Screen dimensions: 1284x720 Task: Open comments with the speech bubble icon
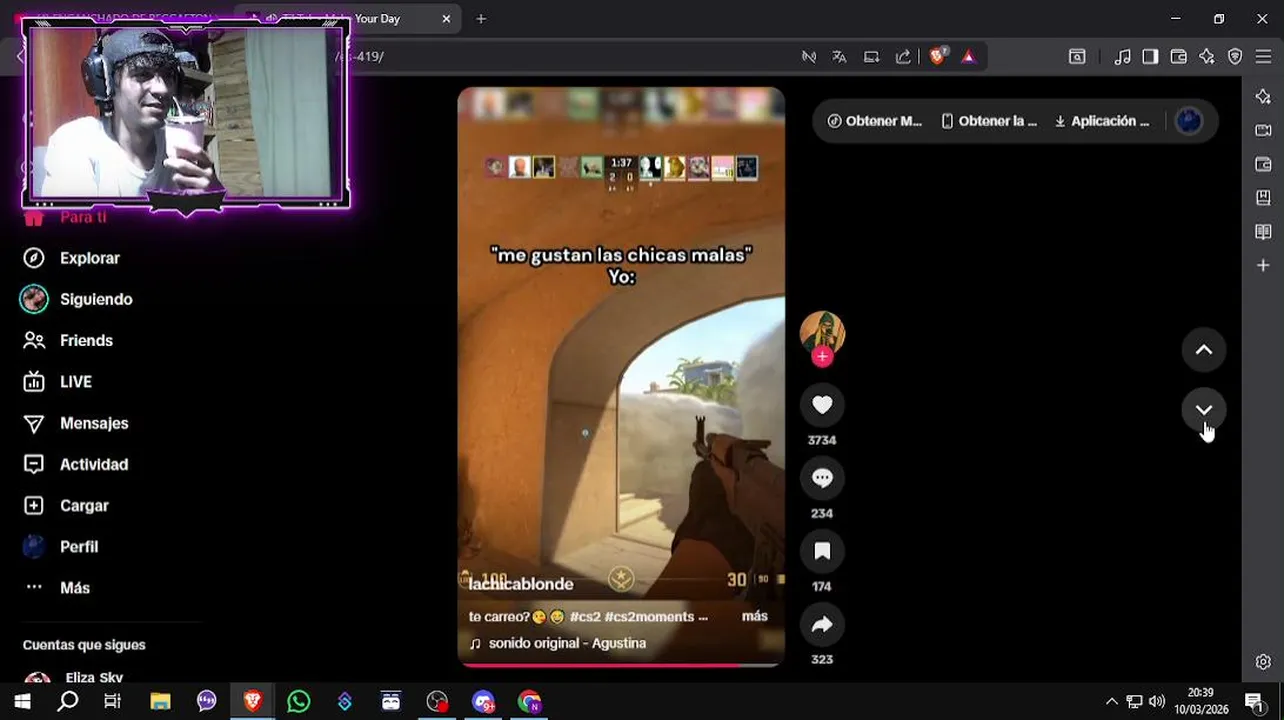822,478
